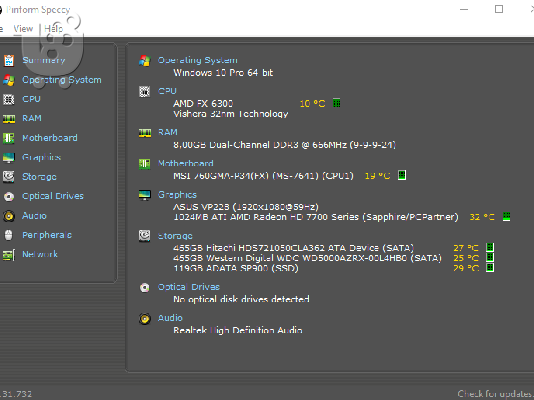Screen dimensions: 534x400
Task: Click the disc icon beside the Optical Drives heading
Action: coord(145,287)
